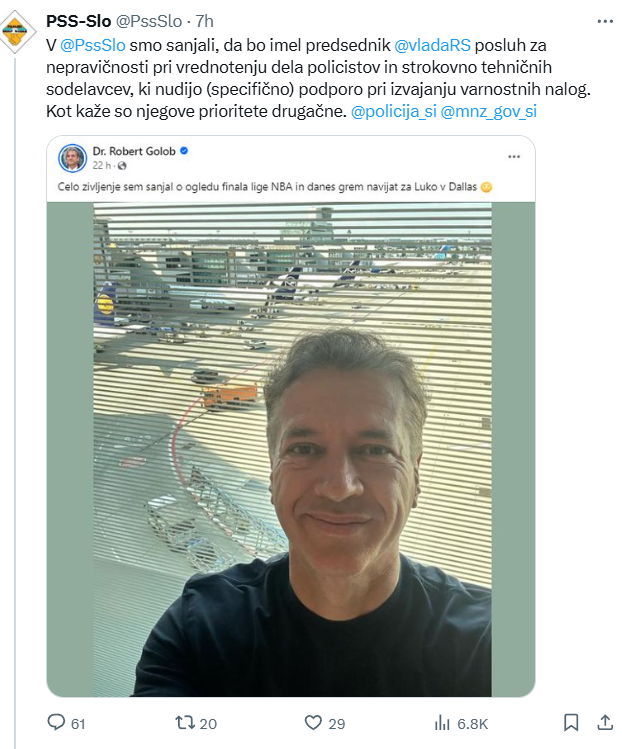
Task: Click the blue verified badge next to Golob
Action: click(184, 151)
